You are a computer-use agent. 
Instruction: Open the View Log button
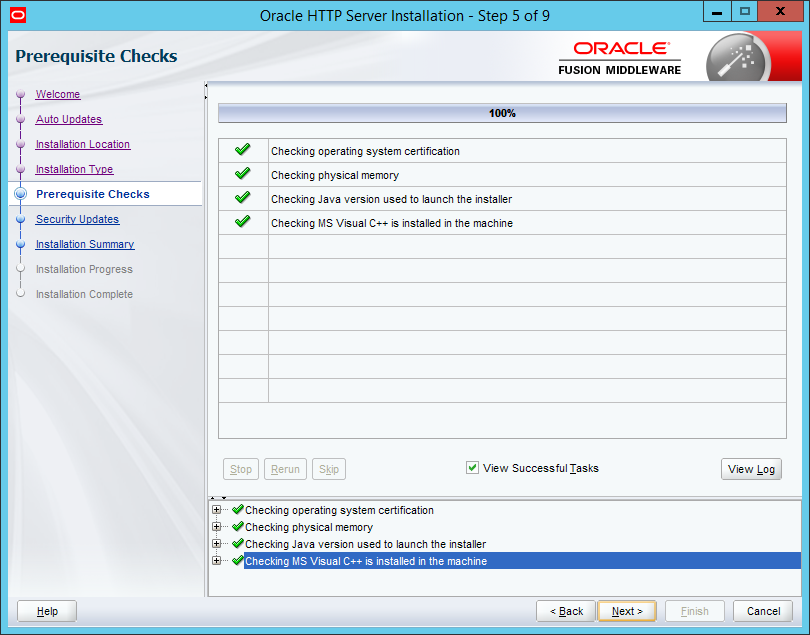coord(751,469)
